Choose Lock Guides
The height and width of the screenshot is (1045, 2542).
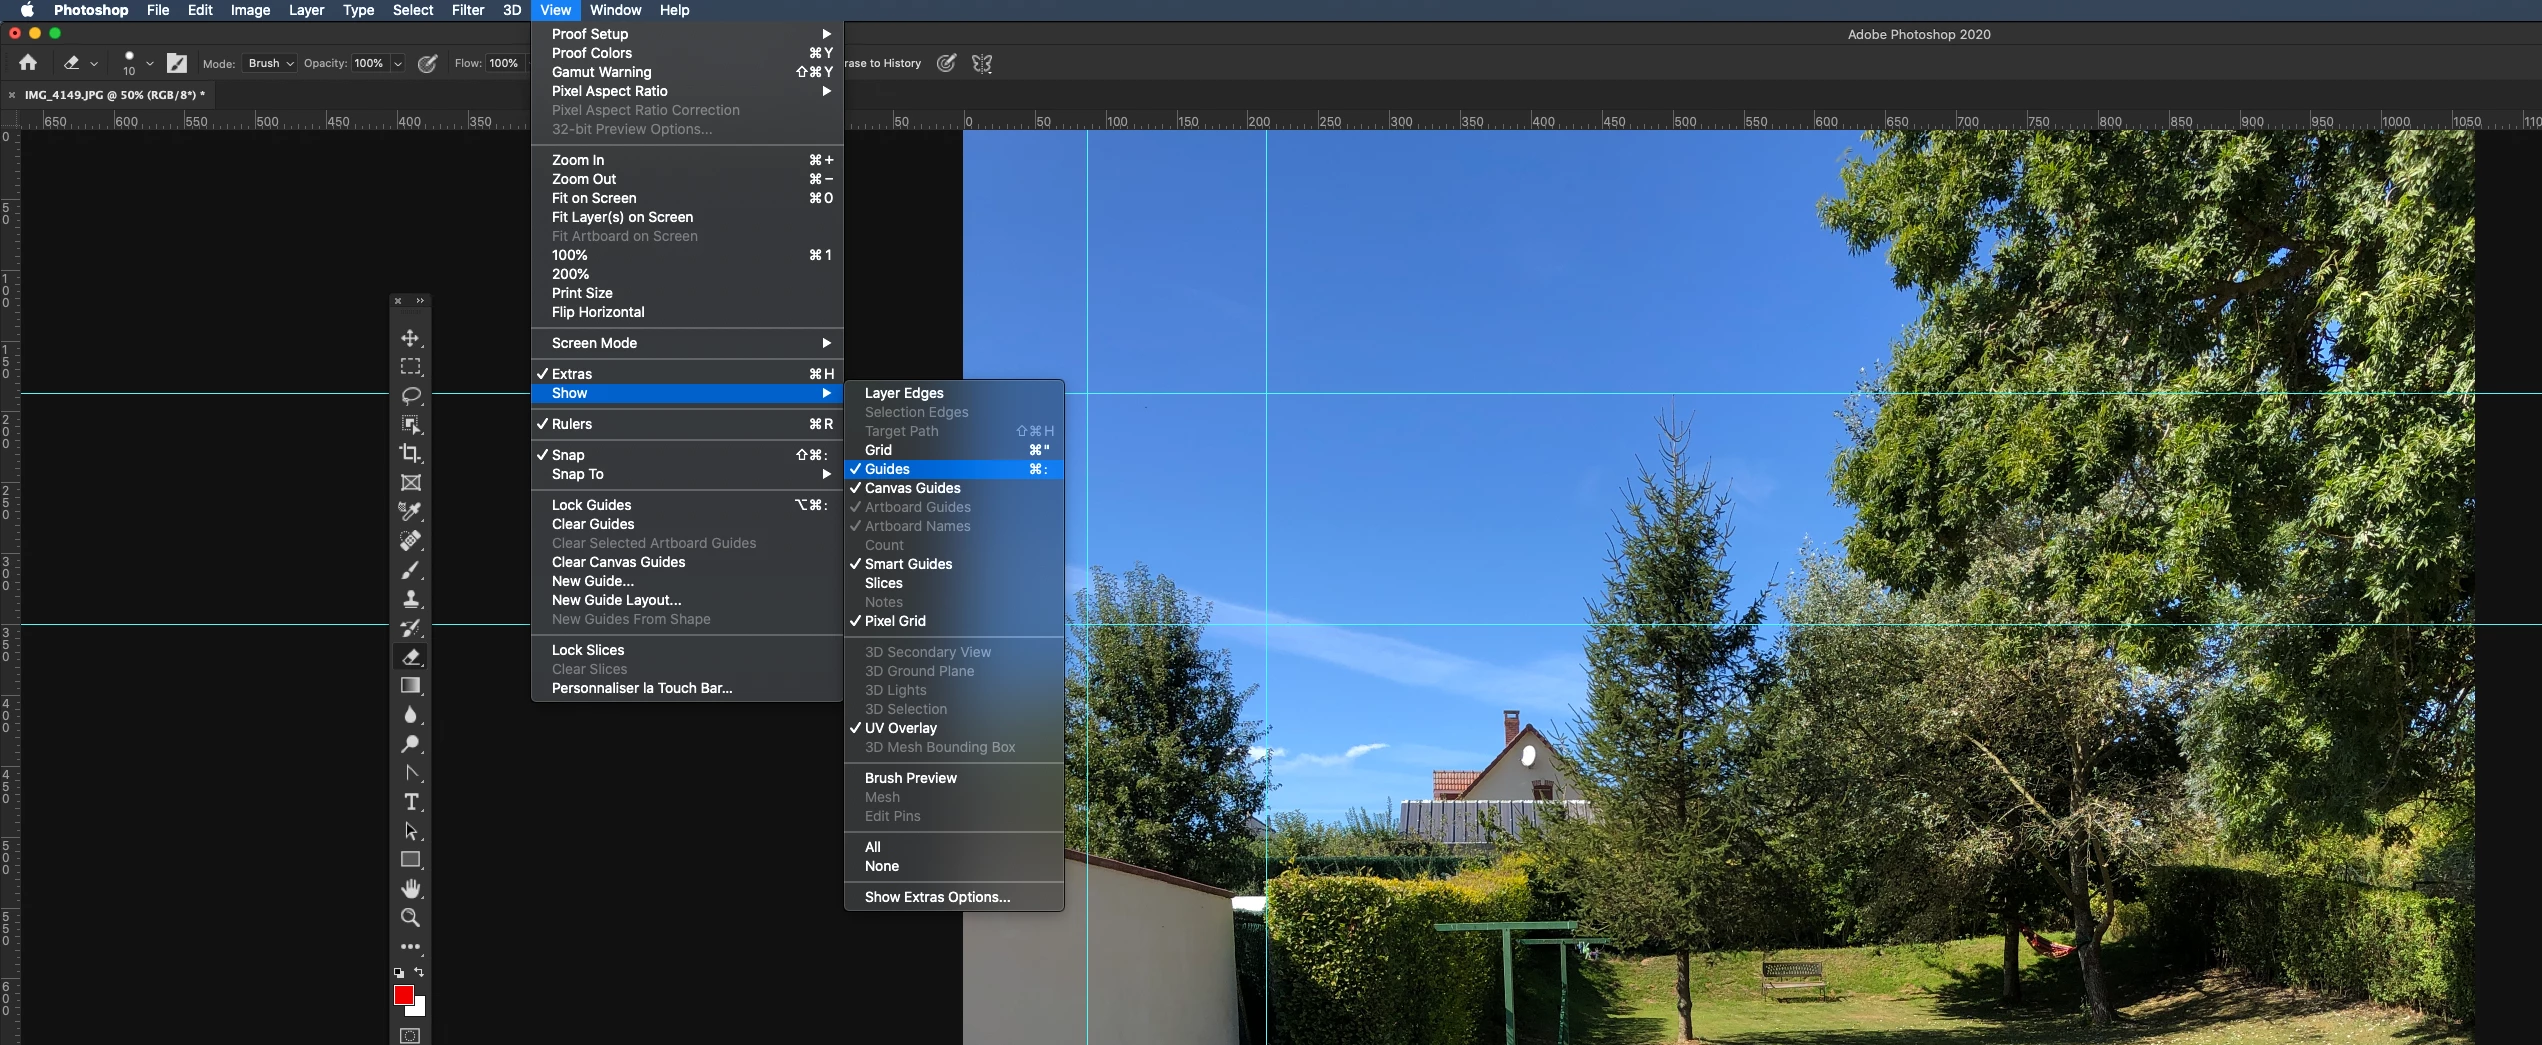[687, 505]
